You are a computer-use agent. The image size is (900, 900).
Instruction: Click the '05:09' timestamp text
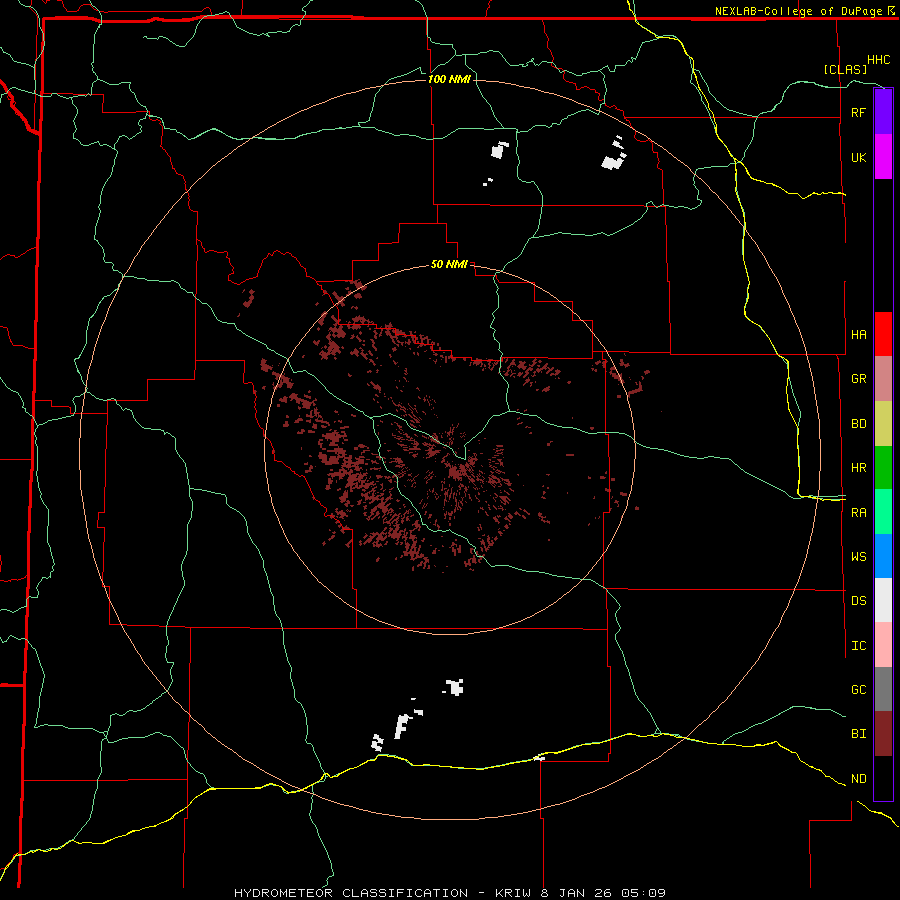[x=644, y=893]
